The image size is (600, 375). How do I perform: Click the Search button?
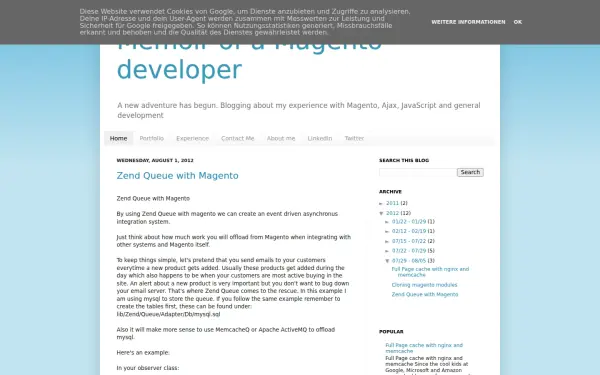(x=470, y=173)
